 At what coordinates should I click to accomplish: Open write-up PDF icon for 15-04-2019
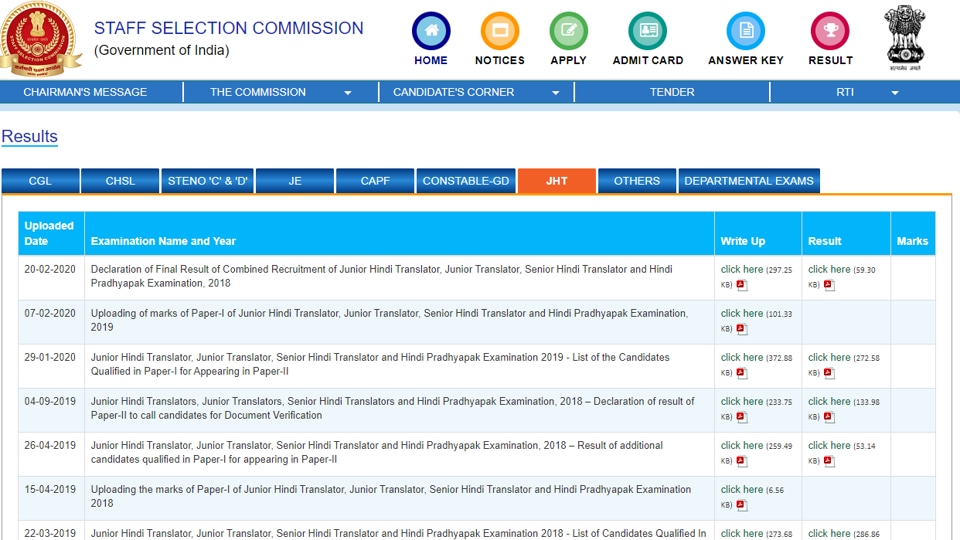741,505
